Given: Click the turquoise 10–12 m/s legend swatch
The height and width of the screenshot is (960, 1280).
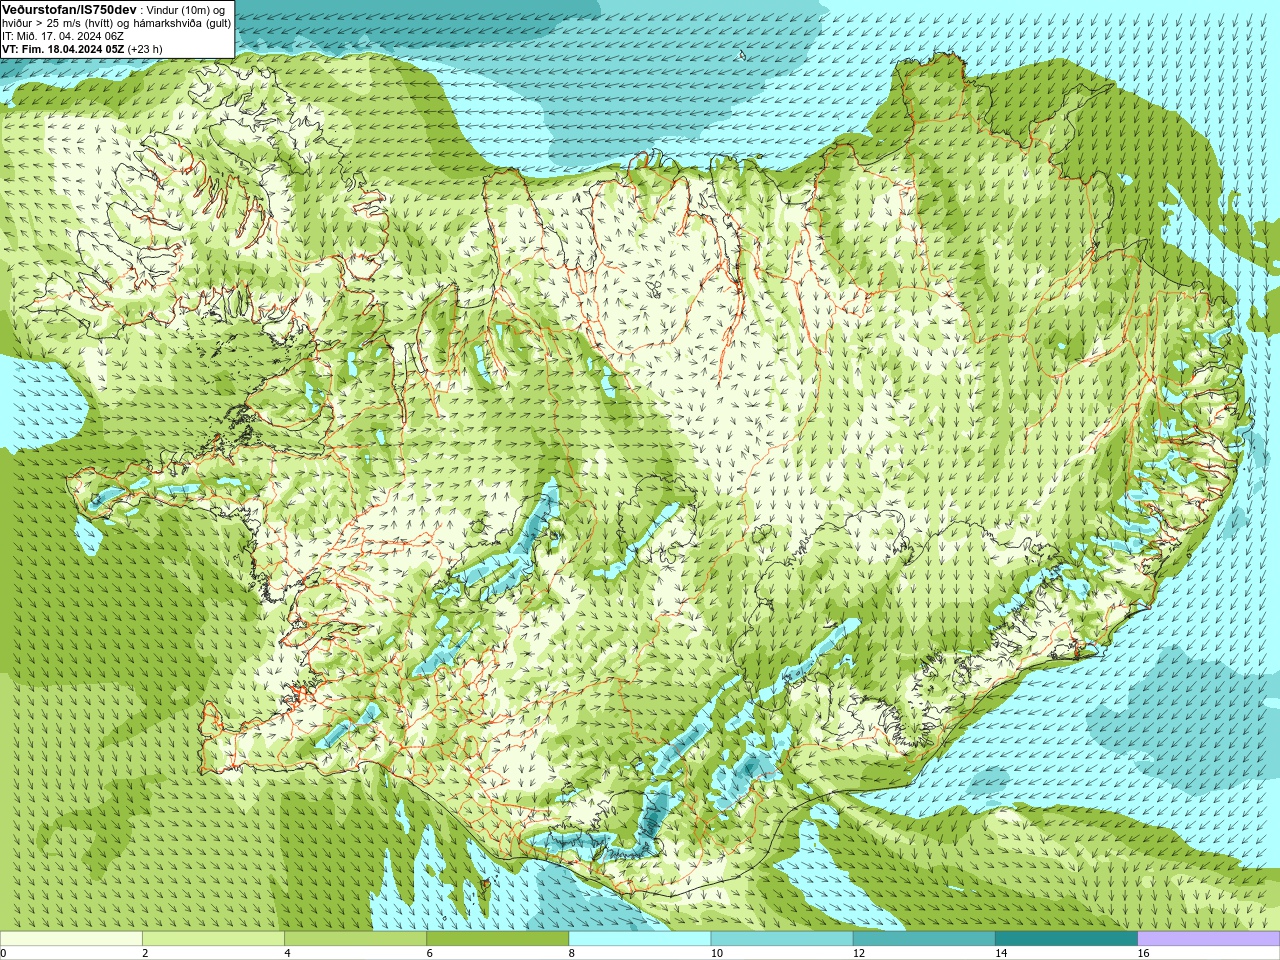Looking at the screenshot, I should [x=782, y=939].
